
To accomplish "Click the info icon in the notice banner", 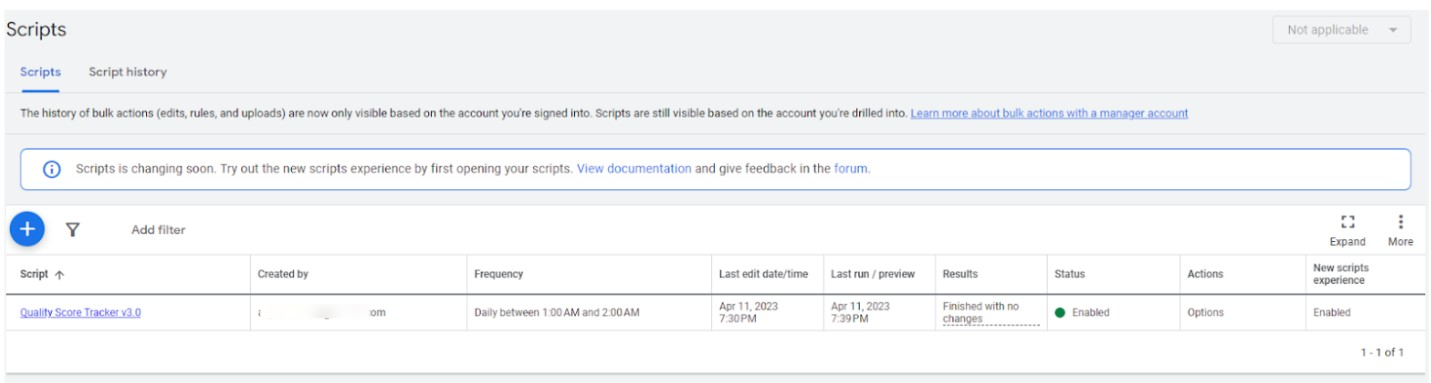I will [x=51, y=169].
